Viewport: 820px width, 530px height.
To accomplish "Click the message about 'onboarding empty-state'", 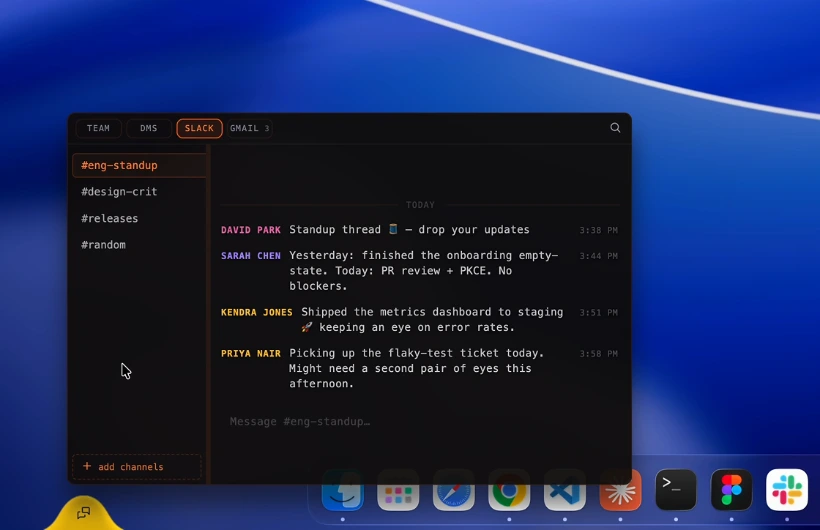I will pyautogui.click(x=424, y=270).
